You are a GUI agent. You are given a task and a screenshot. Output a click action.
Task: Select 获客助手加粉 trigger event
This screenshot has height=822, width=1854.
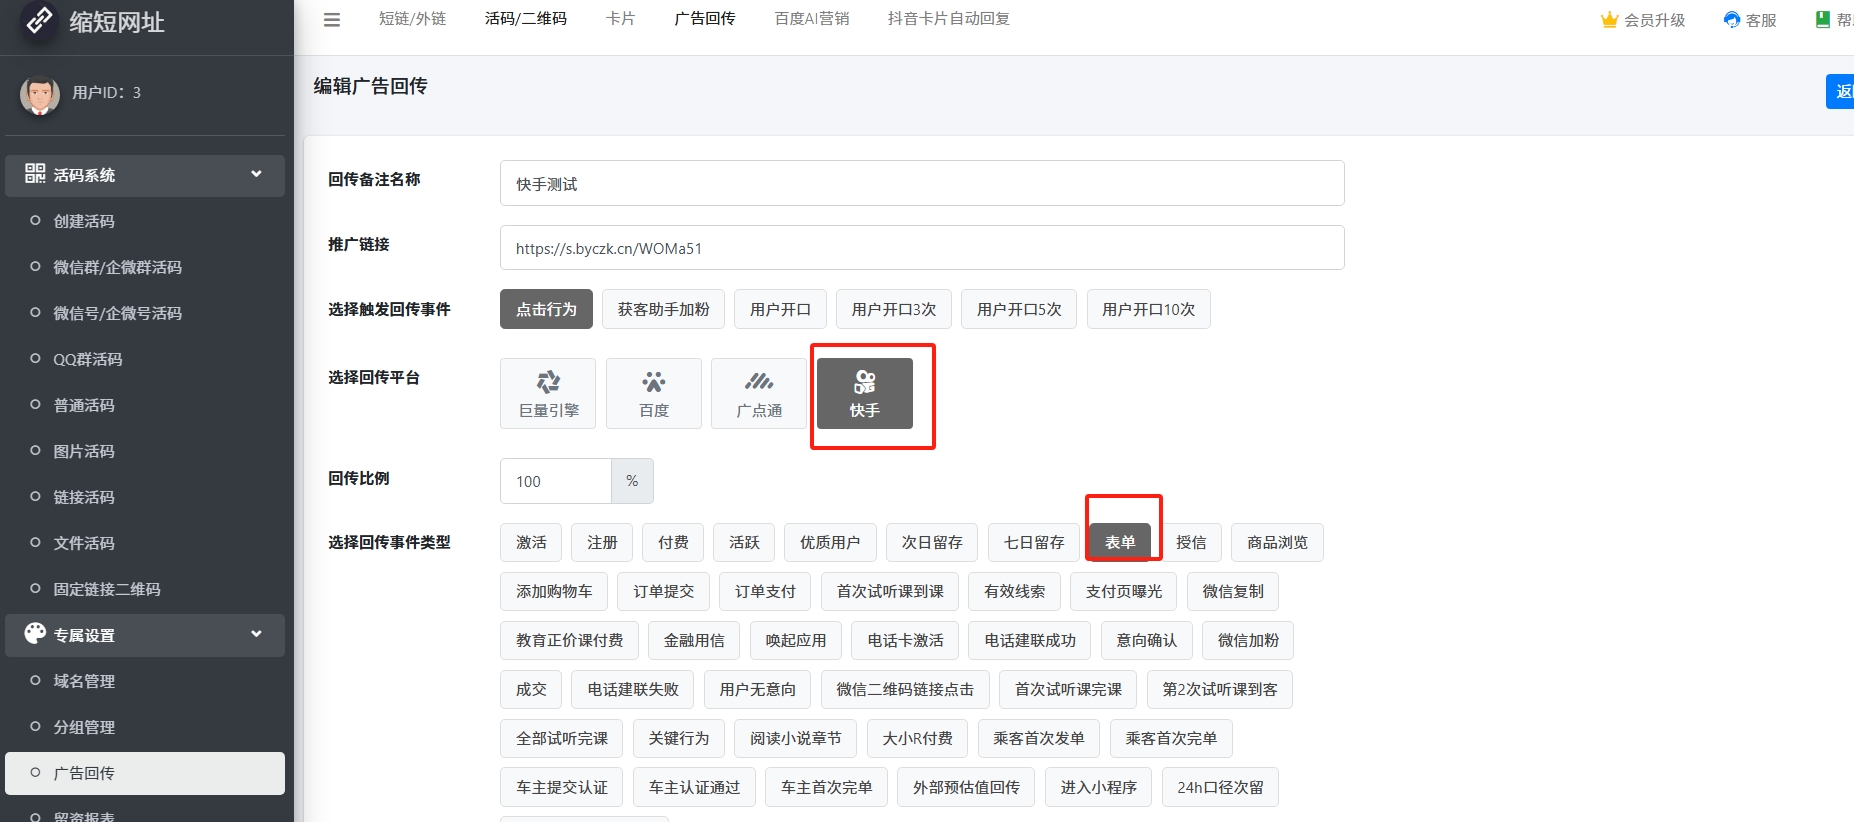[x=663, y=309]
